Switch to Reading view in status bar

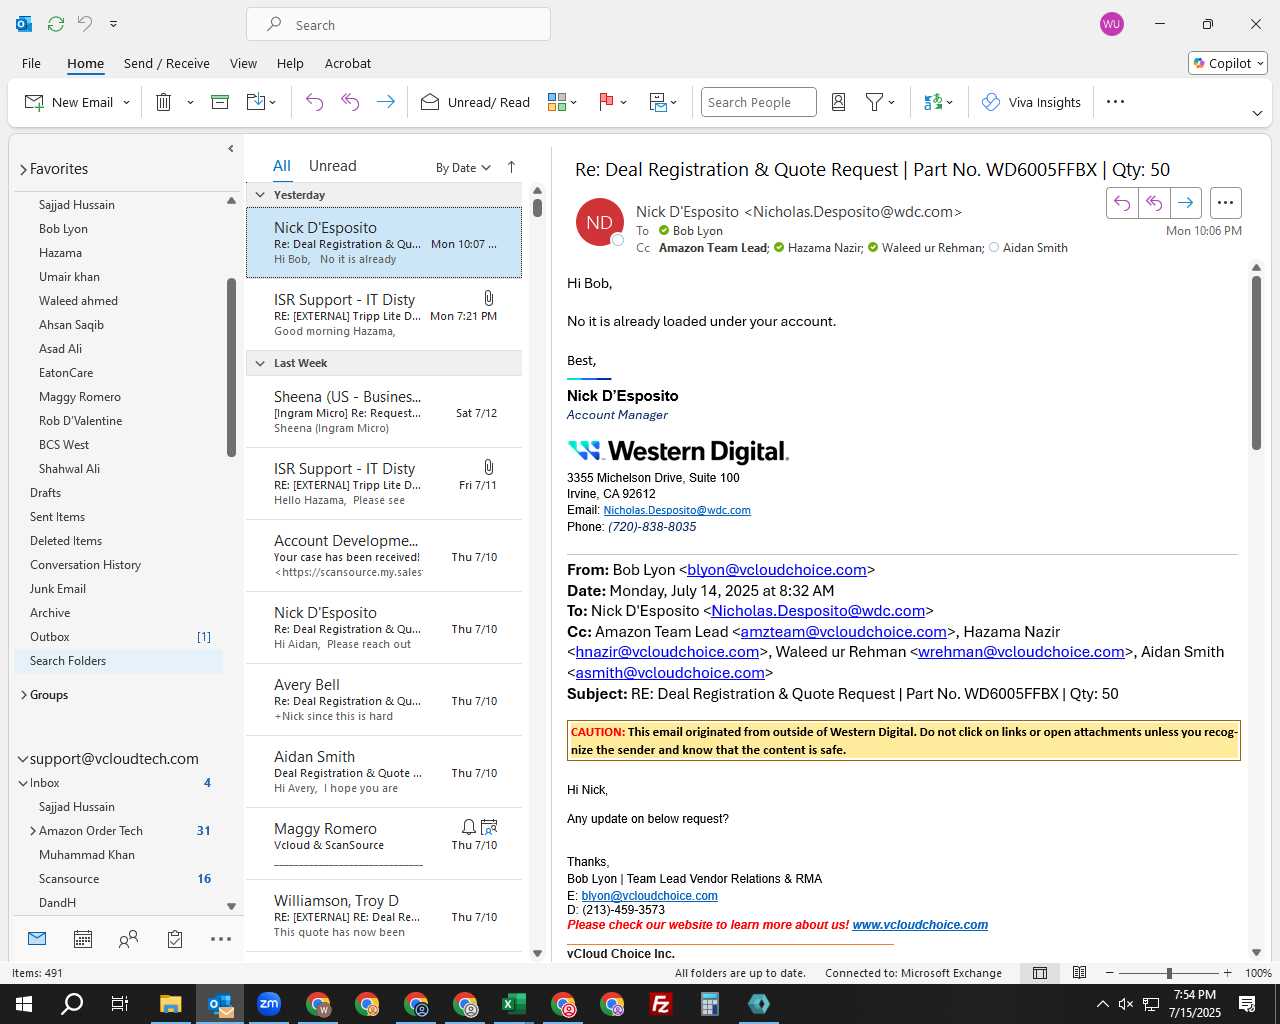[1080, 973]
